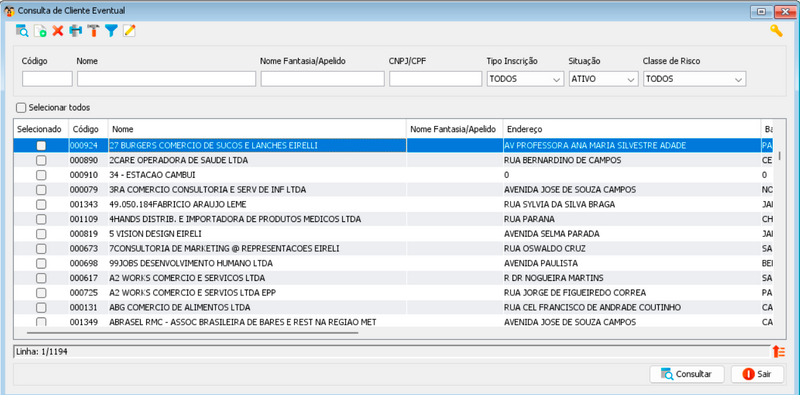Viewport: 800px width, 395px height.
Task: Click the gold key icon
Action: click(776, 31)
